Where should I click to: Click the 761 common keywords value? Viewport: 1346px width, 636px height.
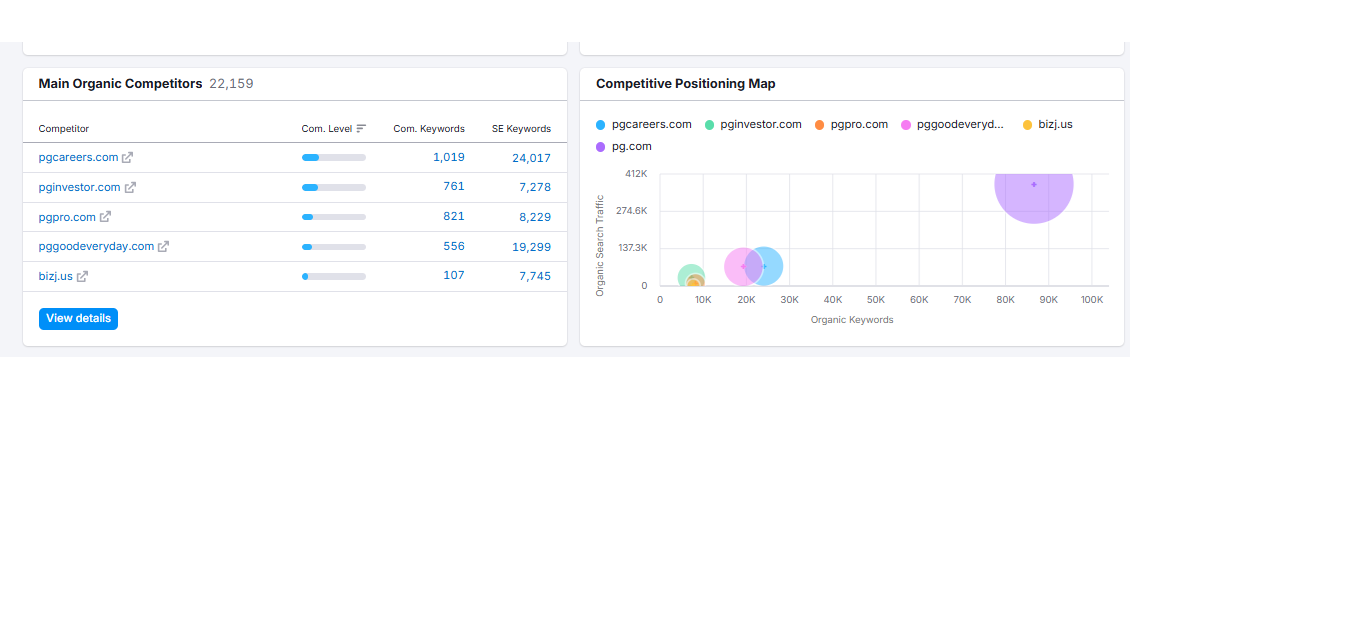pos(454,186)
